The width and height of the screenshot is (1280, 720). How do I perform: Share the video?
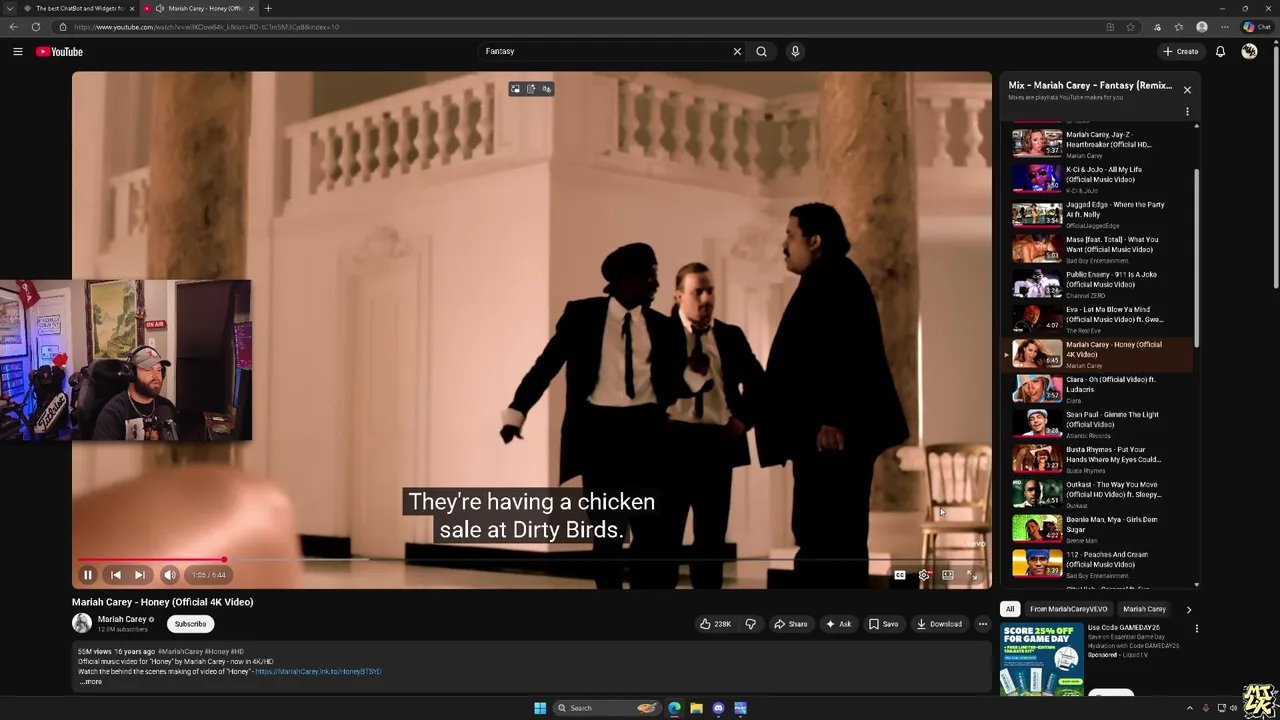790,624
